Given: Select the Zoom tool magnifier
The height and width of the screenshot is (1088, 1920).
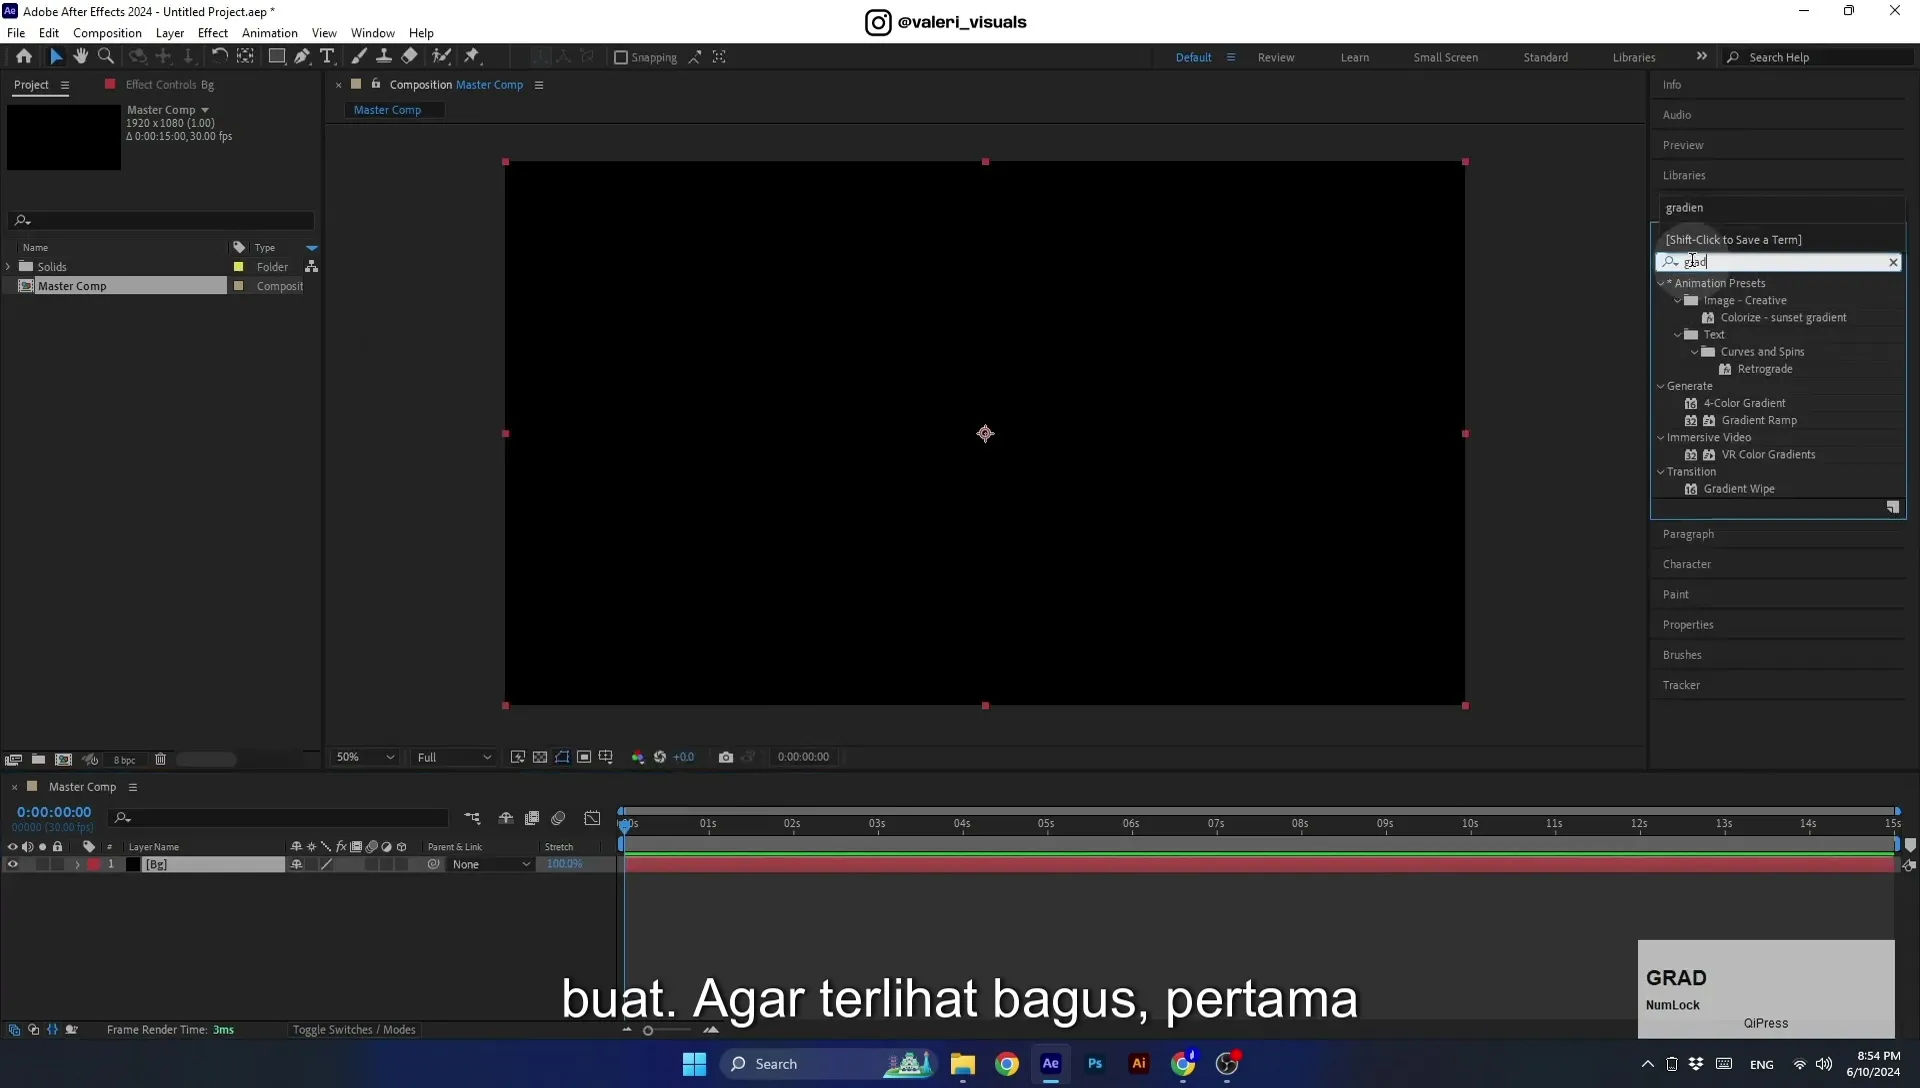Looking at the screenshot, I should 106,57.
